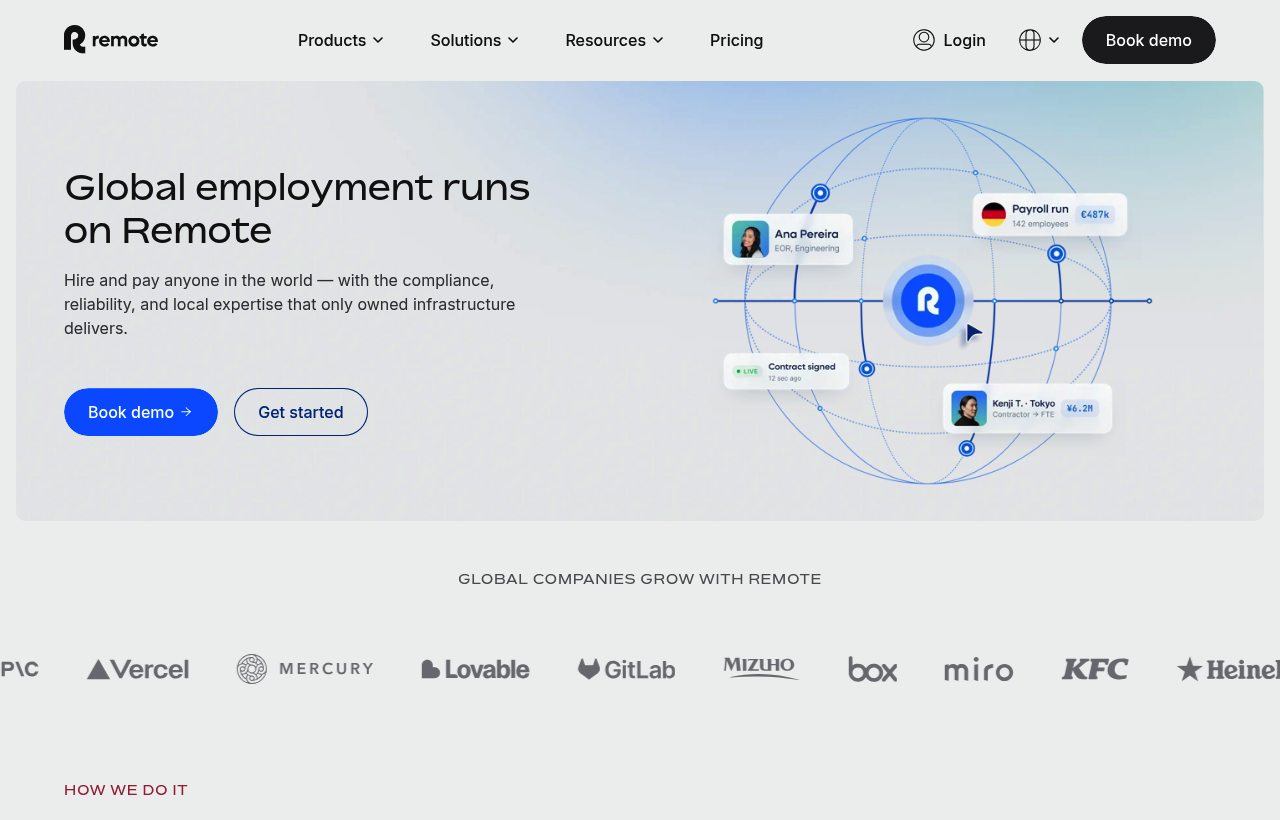Expand the Products chevron arrow
1280x820 pixels.
coord(378,40)
